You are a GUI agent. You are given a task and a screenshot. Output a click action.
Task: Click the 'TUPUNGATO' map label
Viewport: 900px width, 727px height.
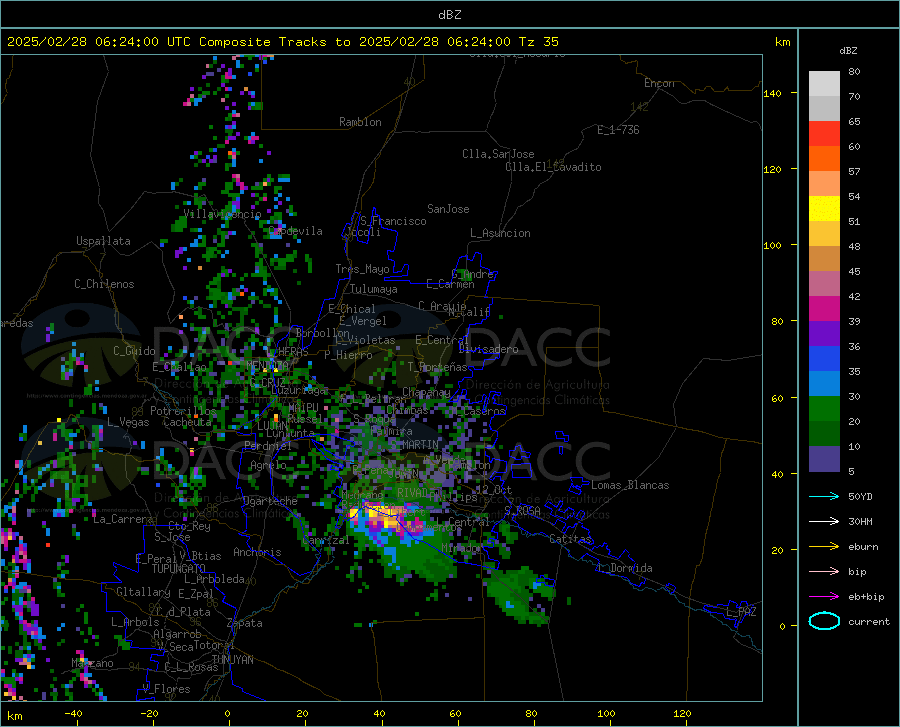tap(179, 569)
